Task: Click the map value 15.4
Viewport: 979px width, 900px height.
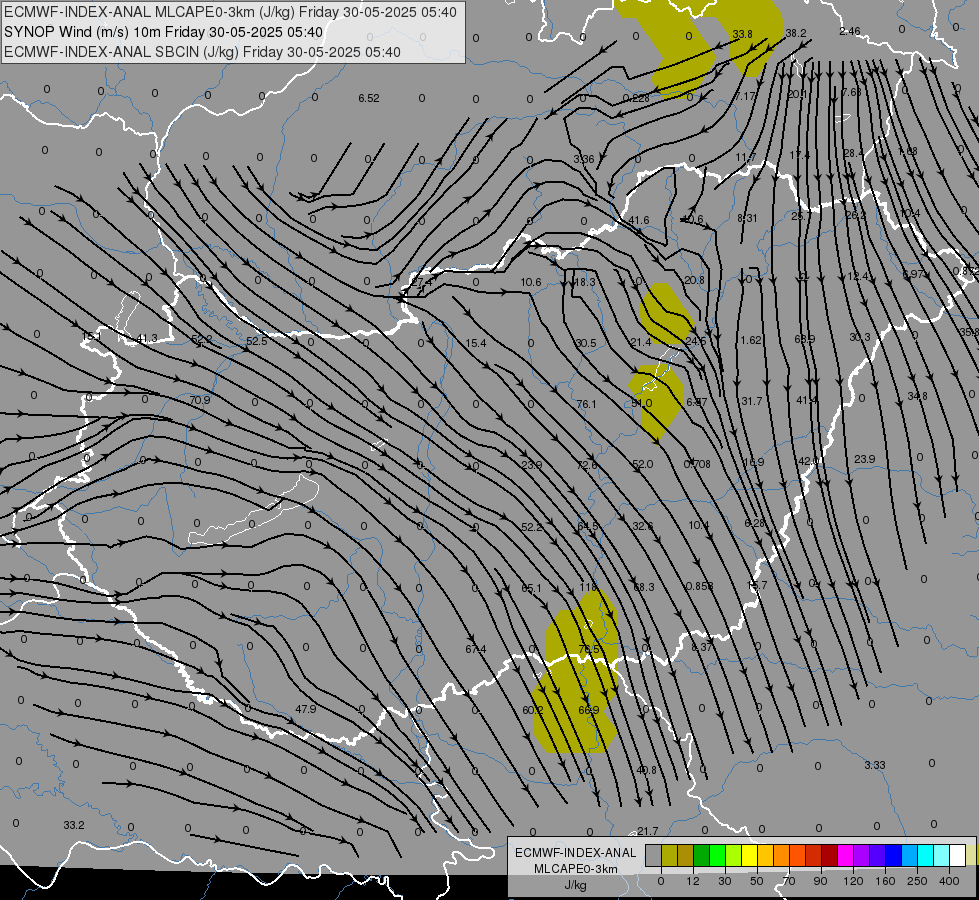Action: 476,343
